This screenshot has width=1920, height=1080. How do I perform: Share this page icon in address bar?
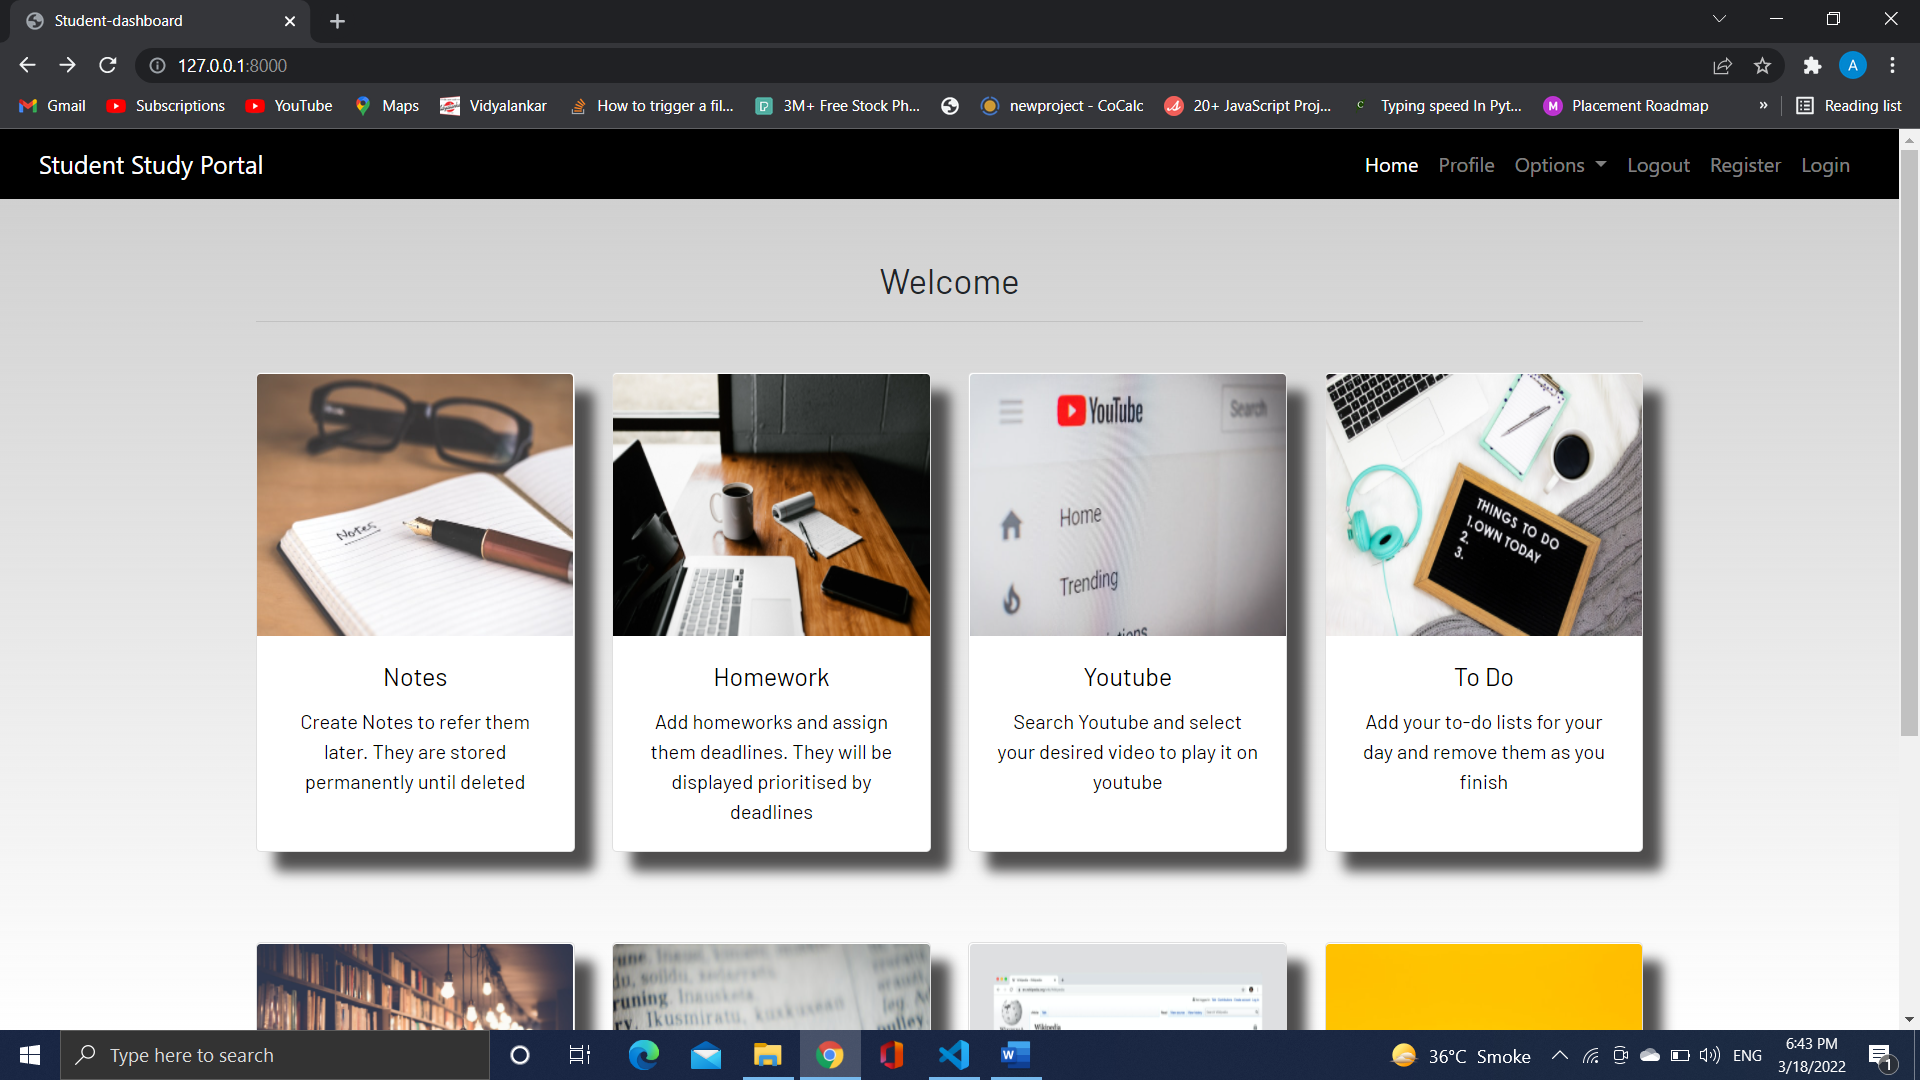(x=1722, y=65)
